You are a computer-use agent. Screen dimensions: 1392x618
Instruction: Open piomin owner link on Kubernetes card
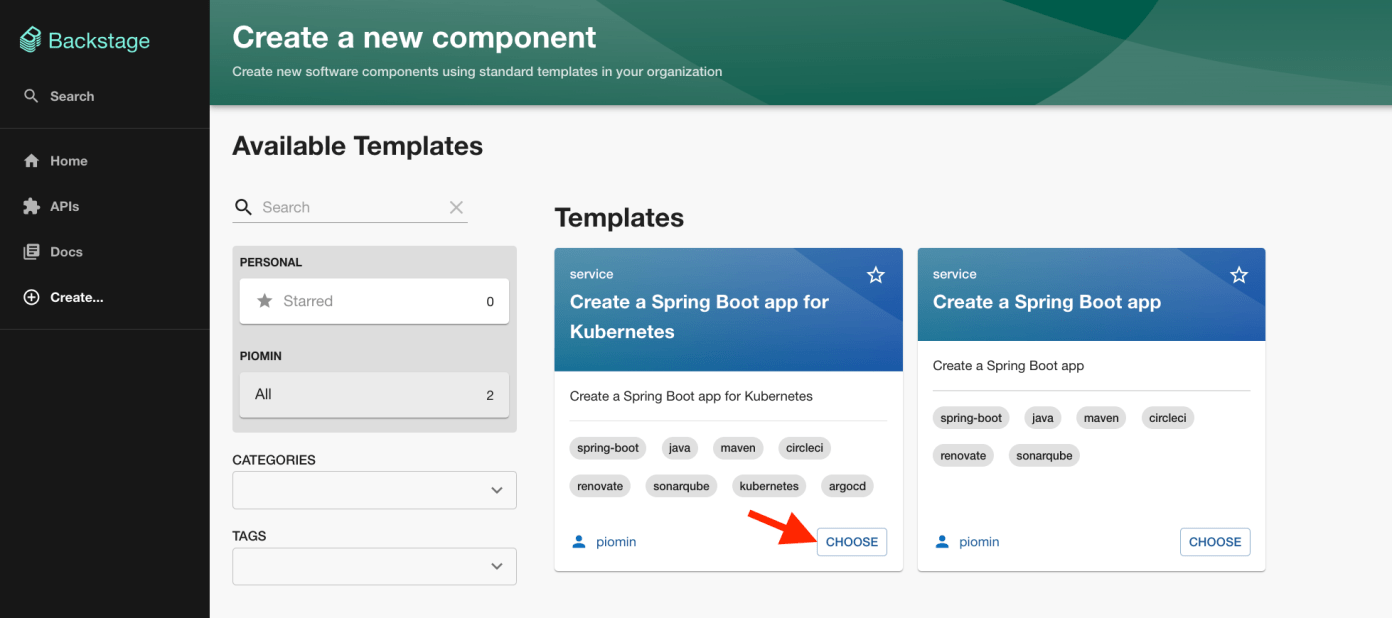[x=616, y=542]
